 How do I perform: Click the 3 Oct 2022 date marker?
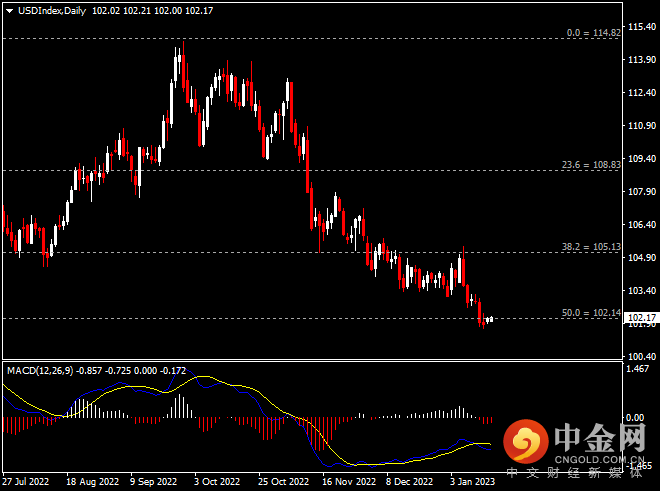214,481
